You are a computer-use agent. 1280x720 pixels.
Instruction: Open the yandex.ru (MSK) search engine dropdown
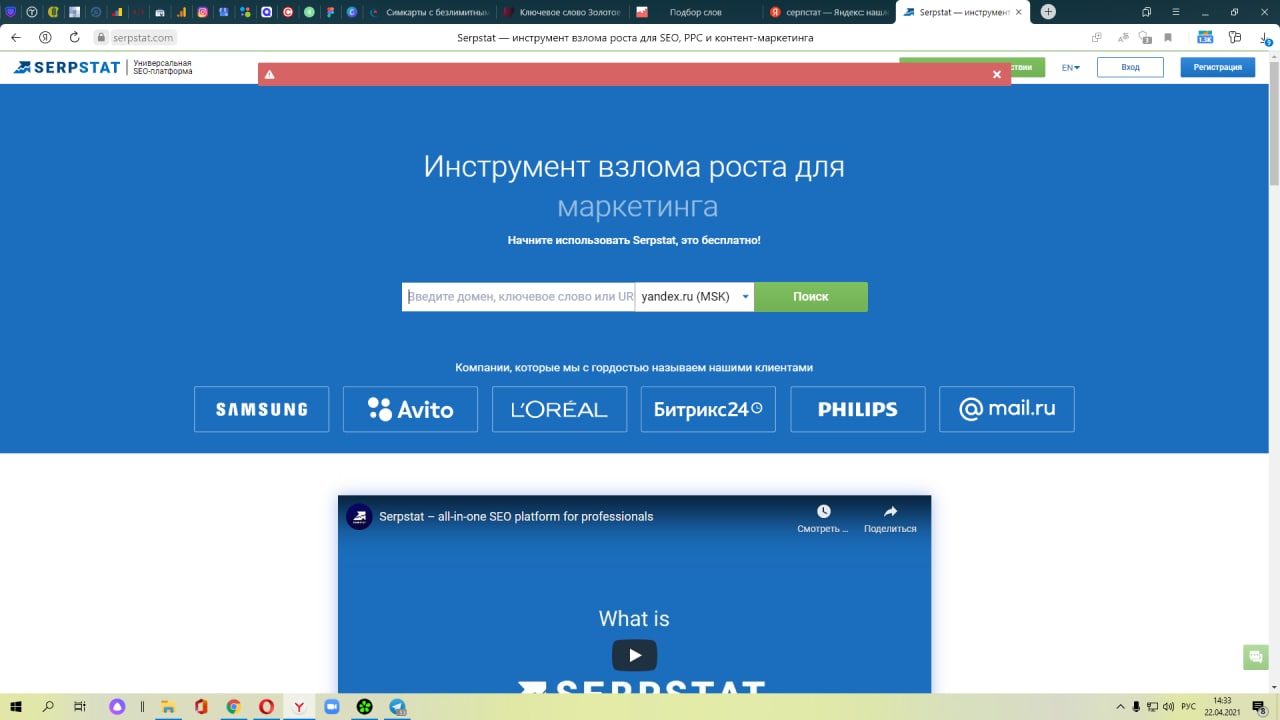click(694, 297)
